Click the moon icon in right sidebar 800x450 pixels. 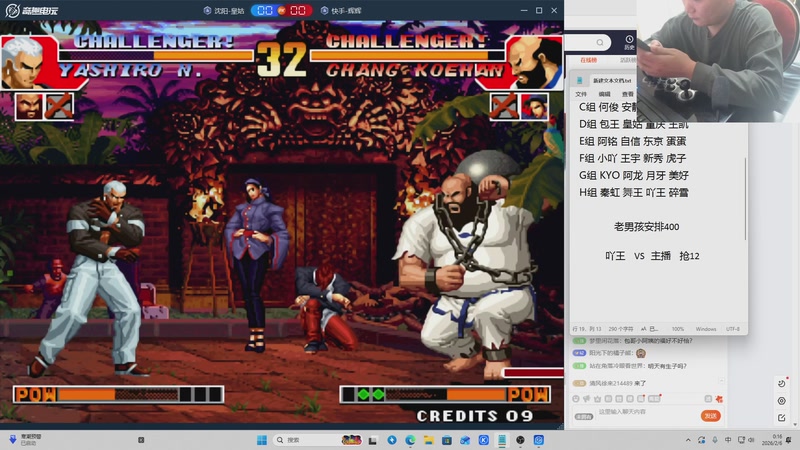tap(782, 384)
